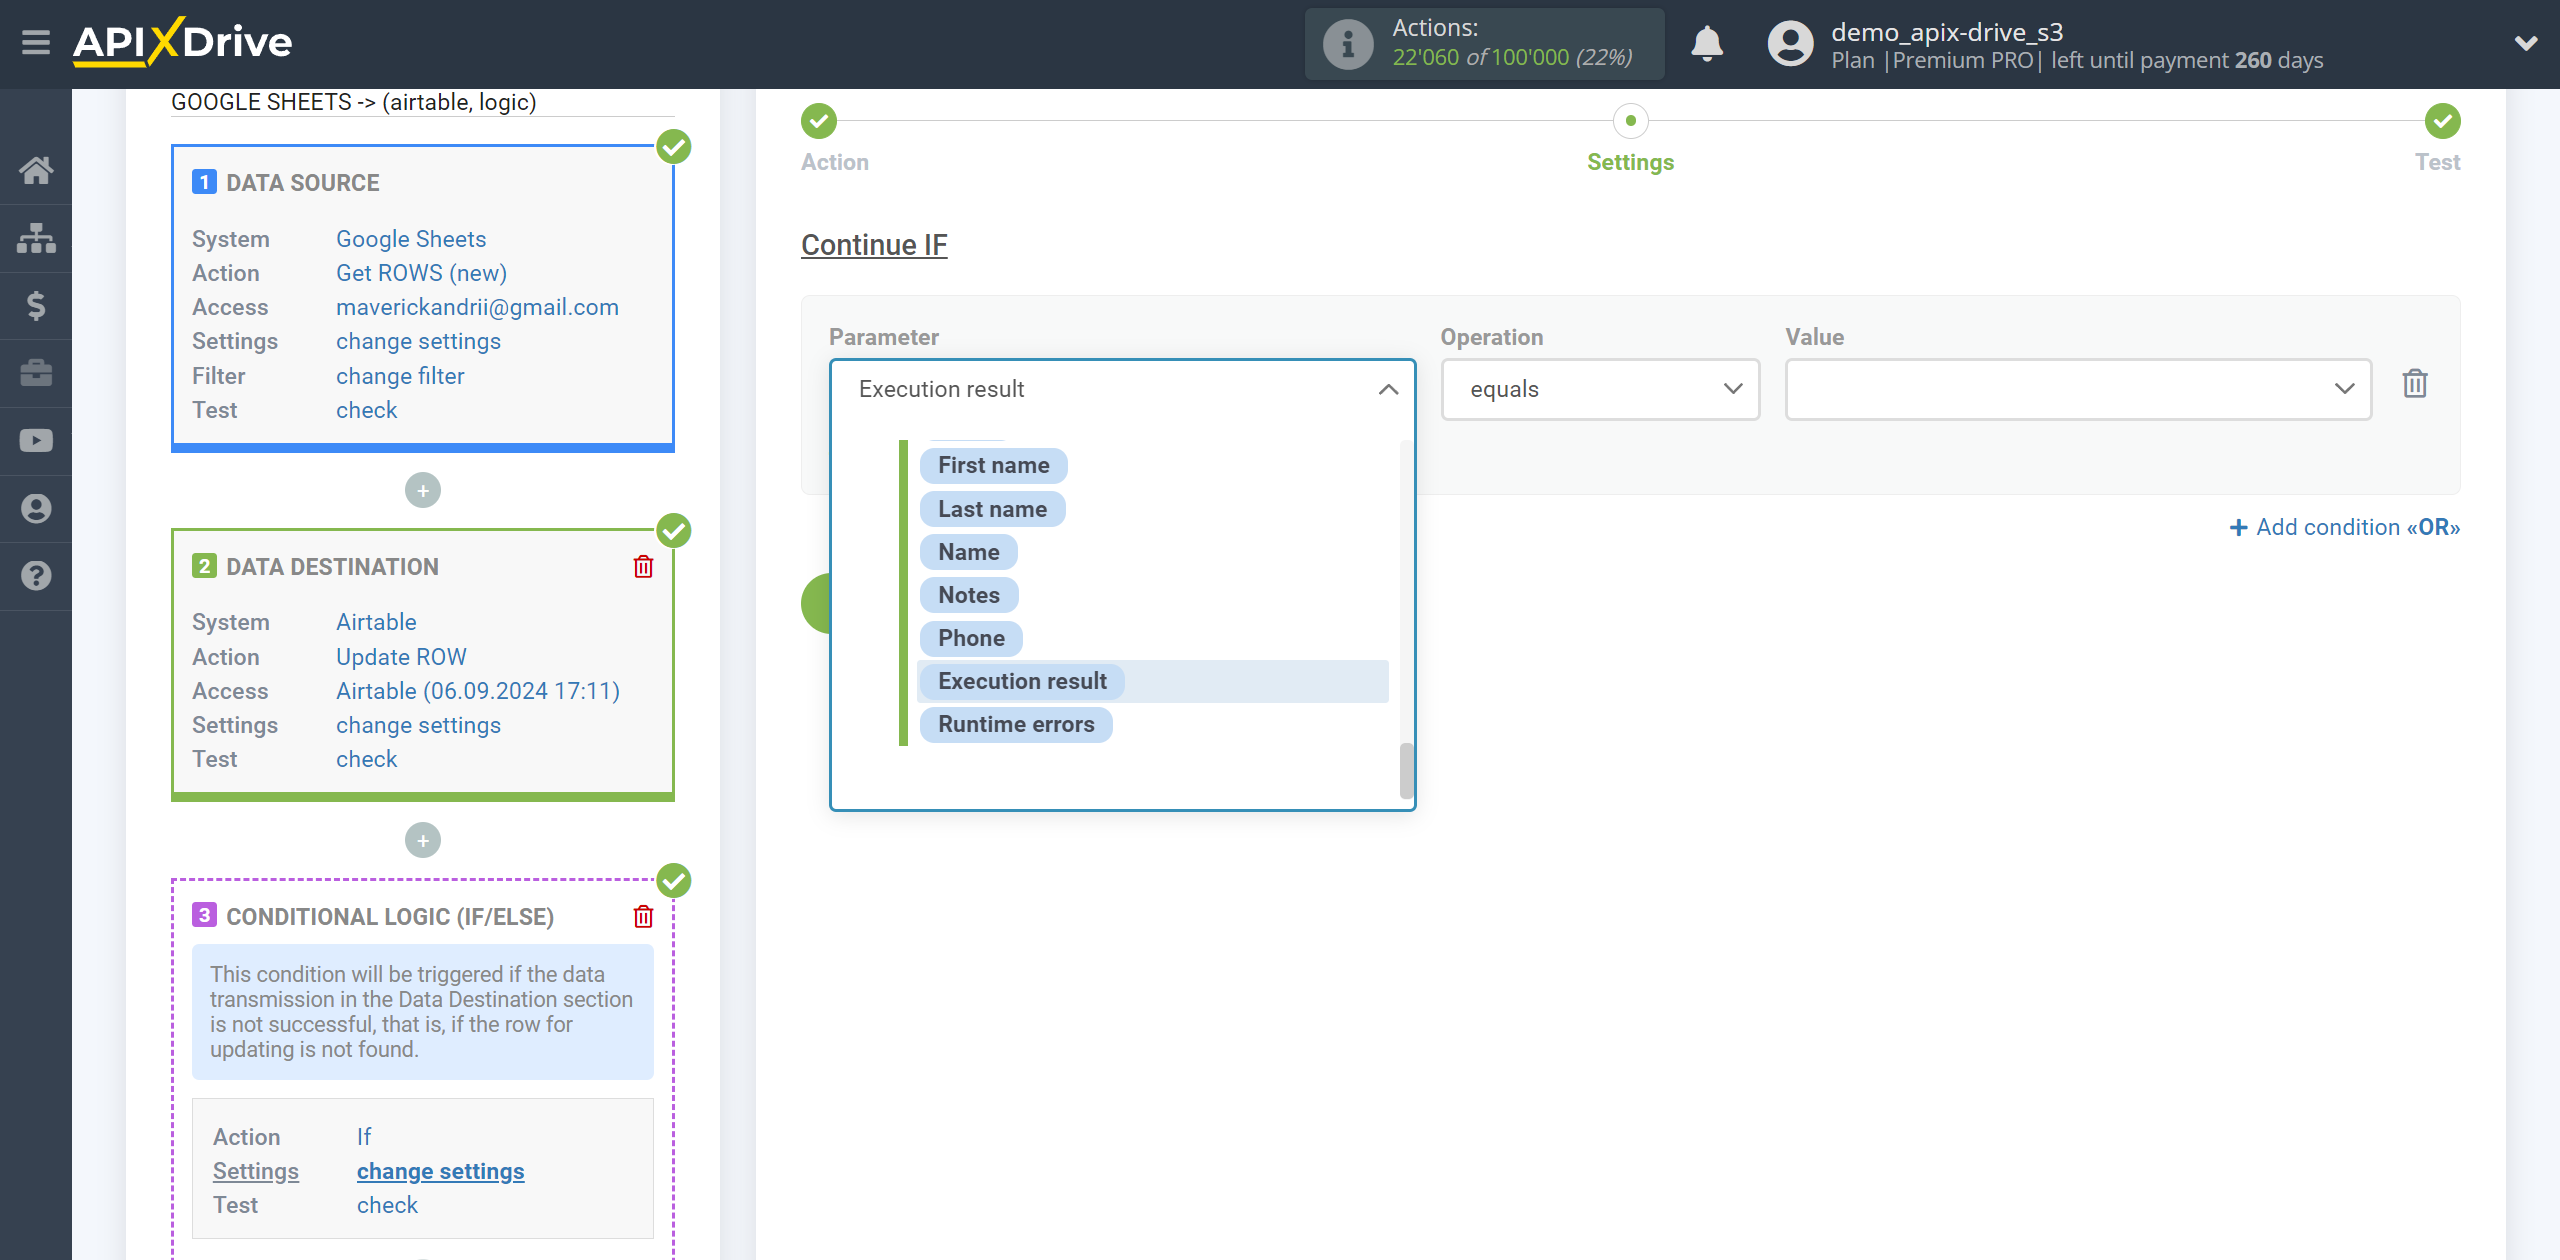Open the Operation equals dropdown
2560x1260 pixels.
coord(1600,389)
